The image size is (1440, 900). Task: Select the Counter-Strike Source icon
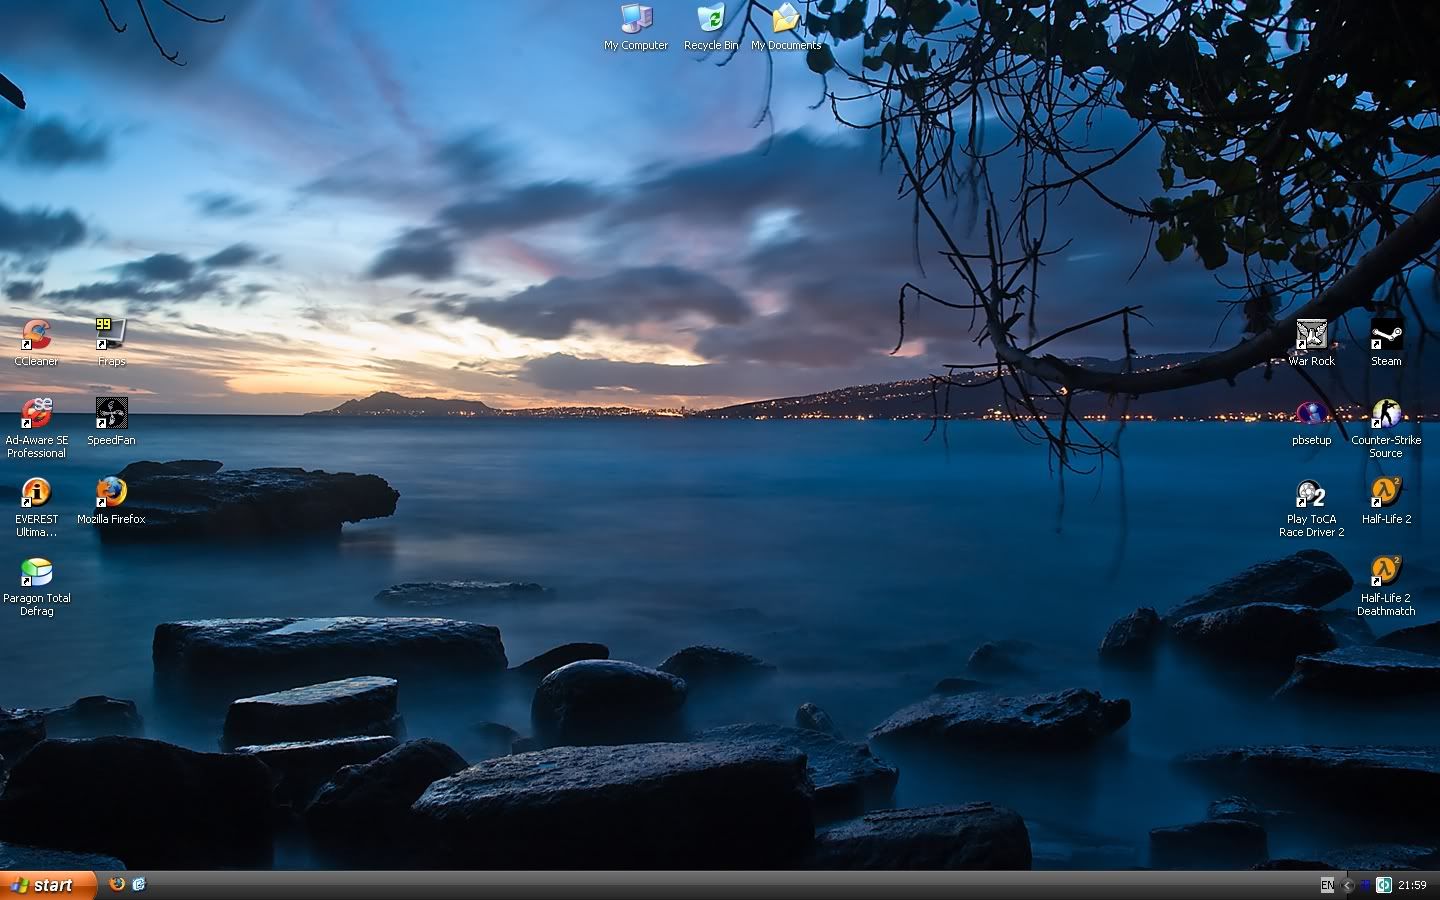(x=1386, y=413)
